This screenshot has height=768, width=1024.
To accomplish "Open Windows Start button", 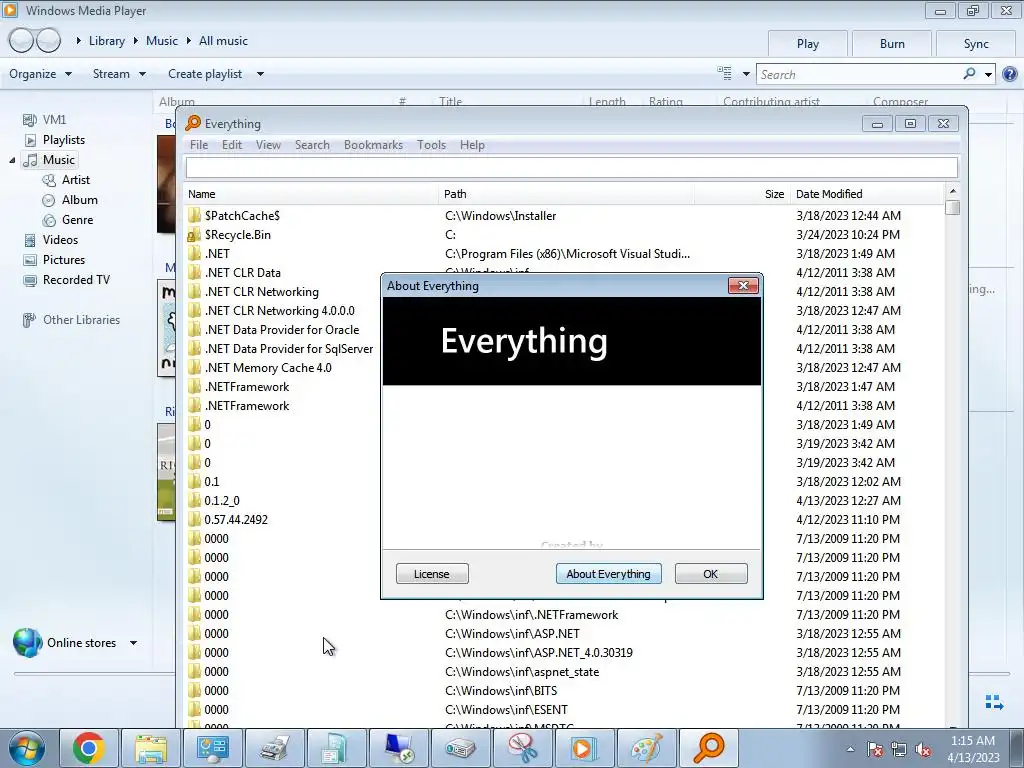I will tap(27, 748).
